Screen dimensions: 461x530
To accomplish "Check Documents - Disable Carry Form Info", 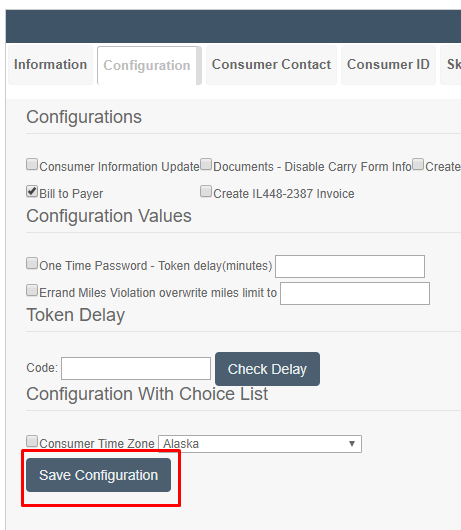I will click(206, 164).
